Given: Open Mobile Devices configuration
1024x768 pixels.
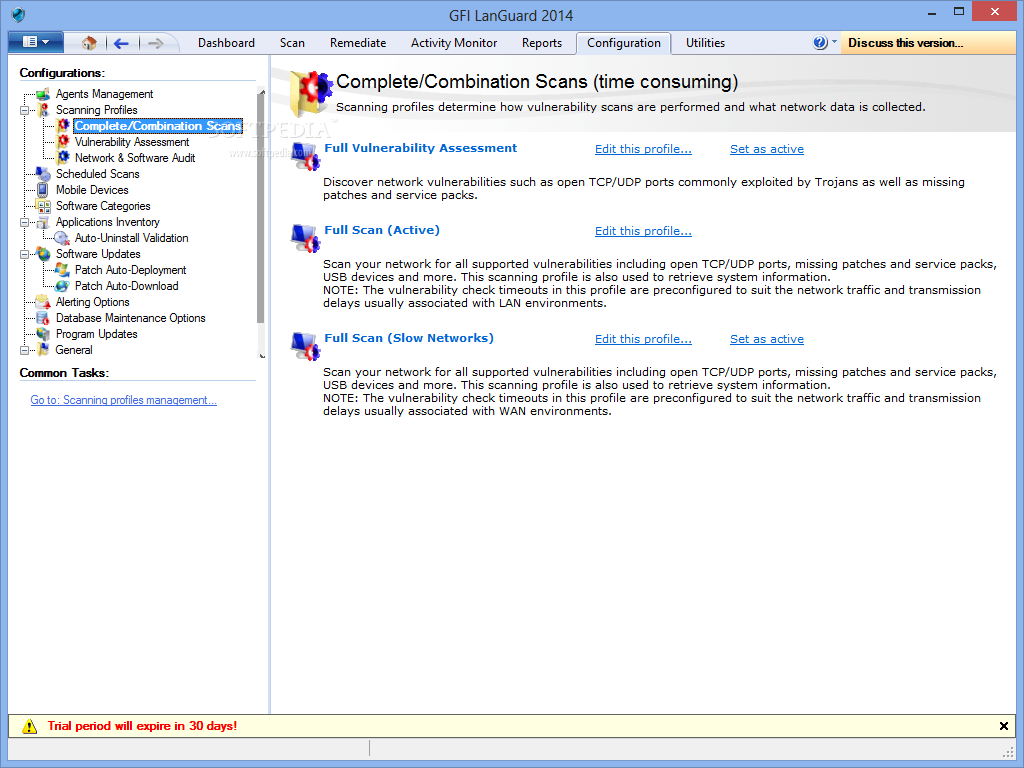Looking at the screenshot, I should (92, 190).
